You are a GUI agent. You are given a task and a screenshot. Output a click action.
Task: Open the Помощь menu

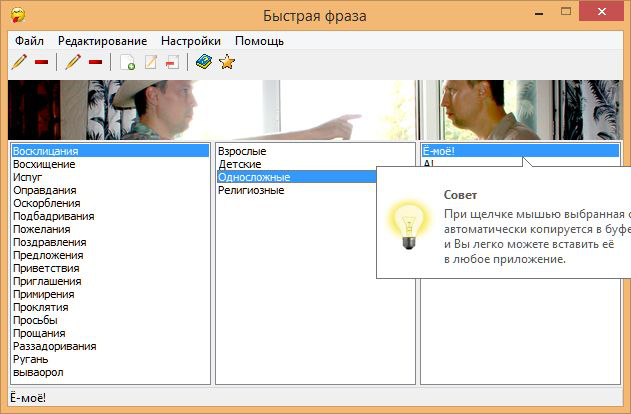click(x=259, y=41)
